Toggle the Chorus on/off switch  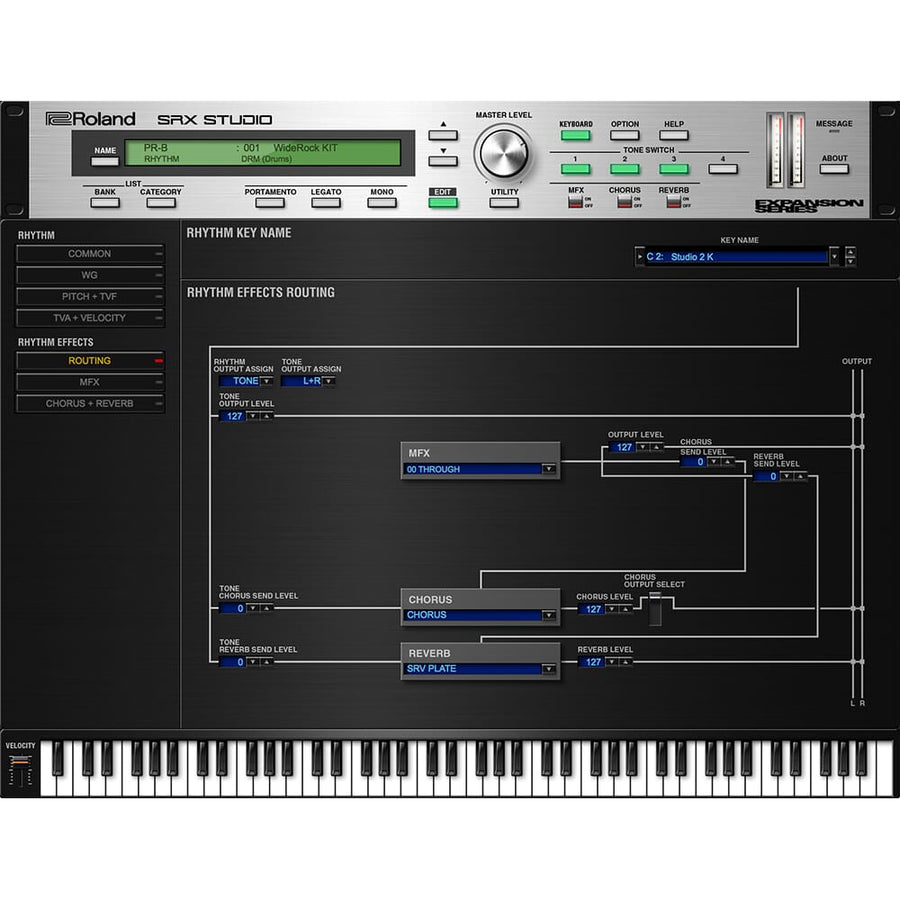pos(624,201)
